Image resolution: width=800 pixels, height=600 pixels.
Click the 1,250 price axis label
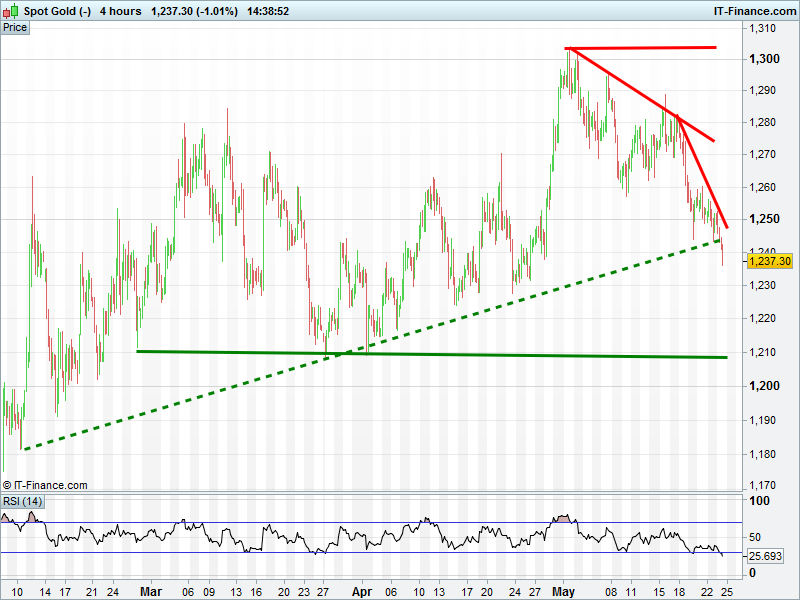[x=764, y=219]
